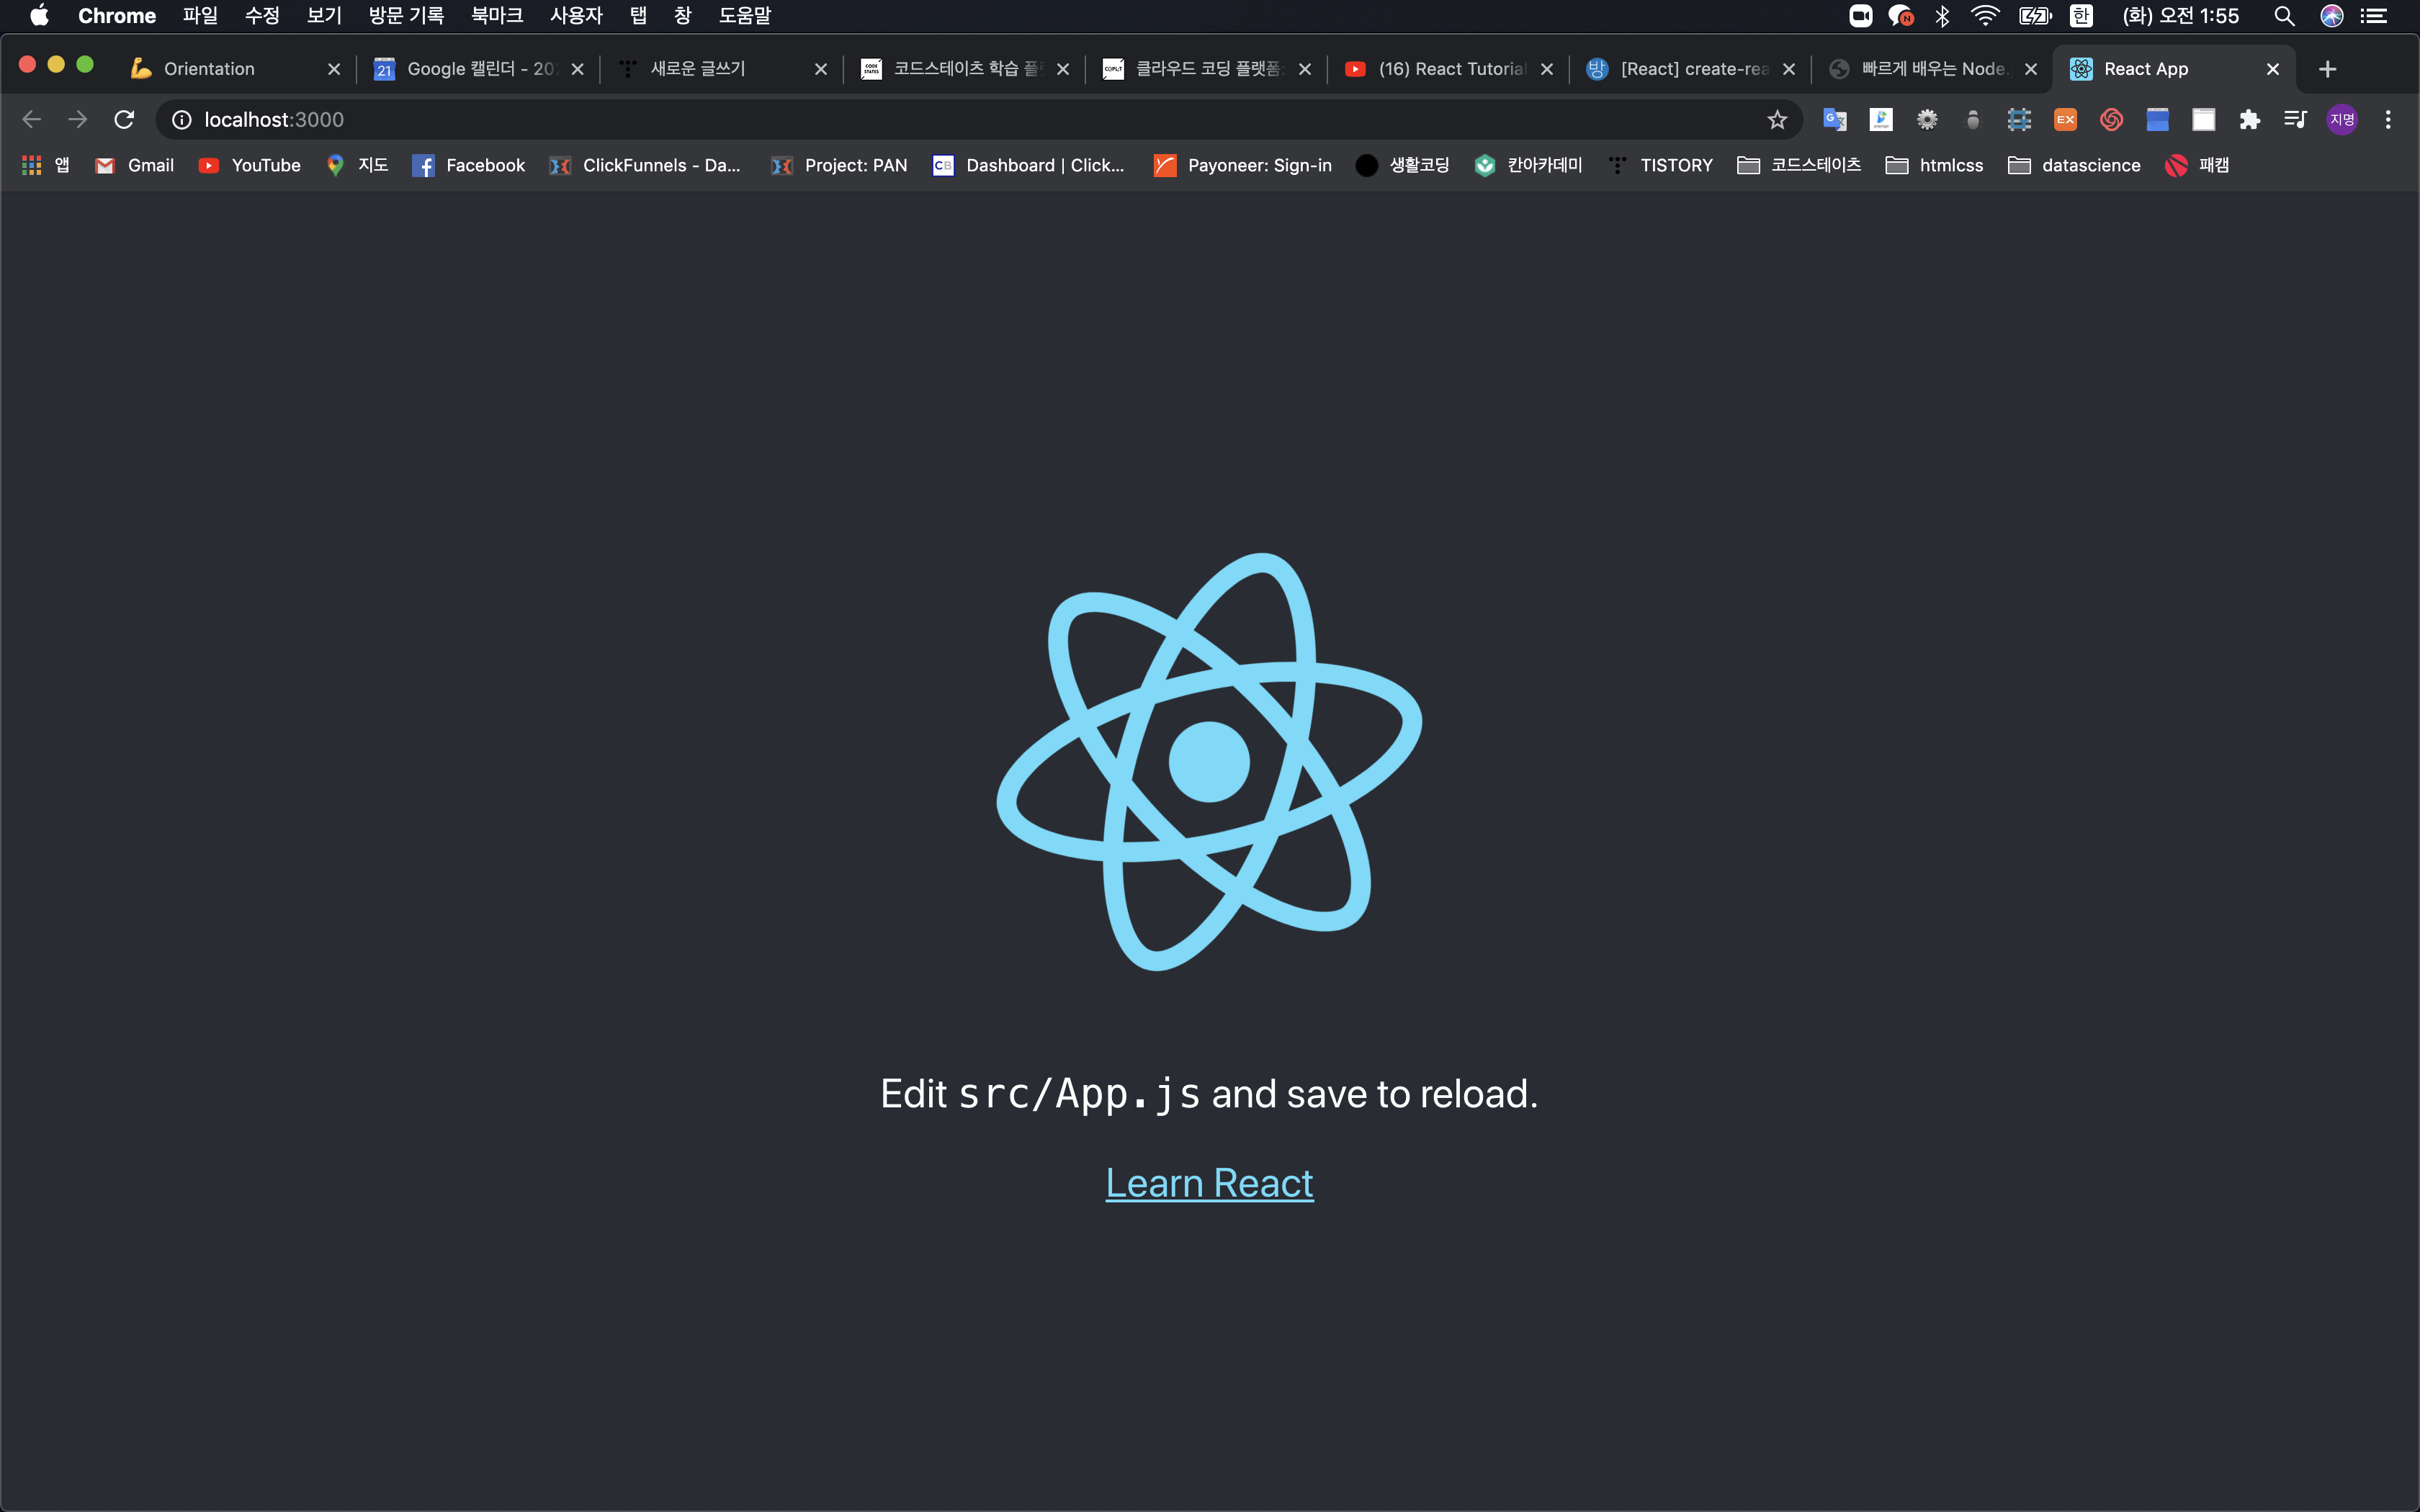Open Payoneer: Sign-in bookmark

(1243, 166)
